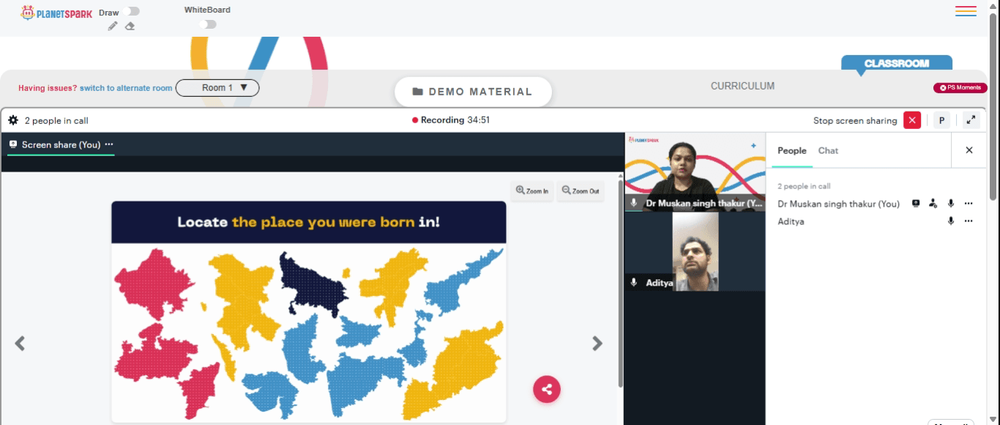Viewport: 1000px width, 425px height.
Task: Click PS Moments button
Action: click(960, 87)
